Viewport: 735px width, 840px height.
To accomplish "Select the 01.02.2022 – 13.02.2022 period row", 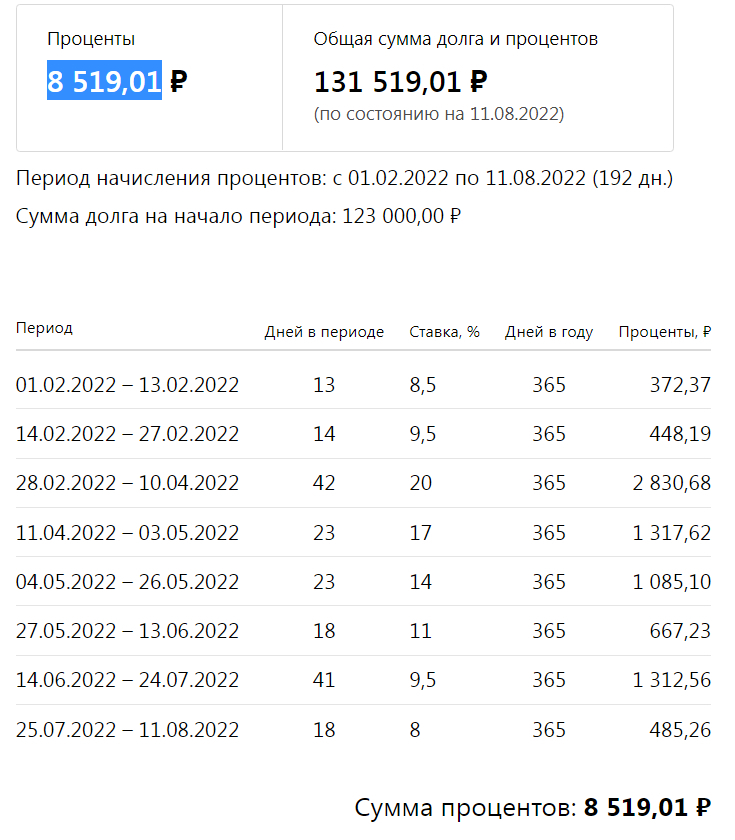I will point(127,385).
